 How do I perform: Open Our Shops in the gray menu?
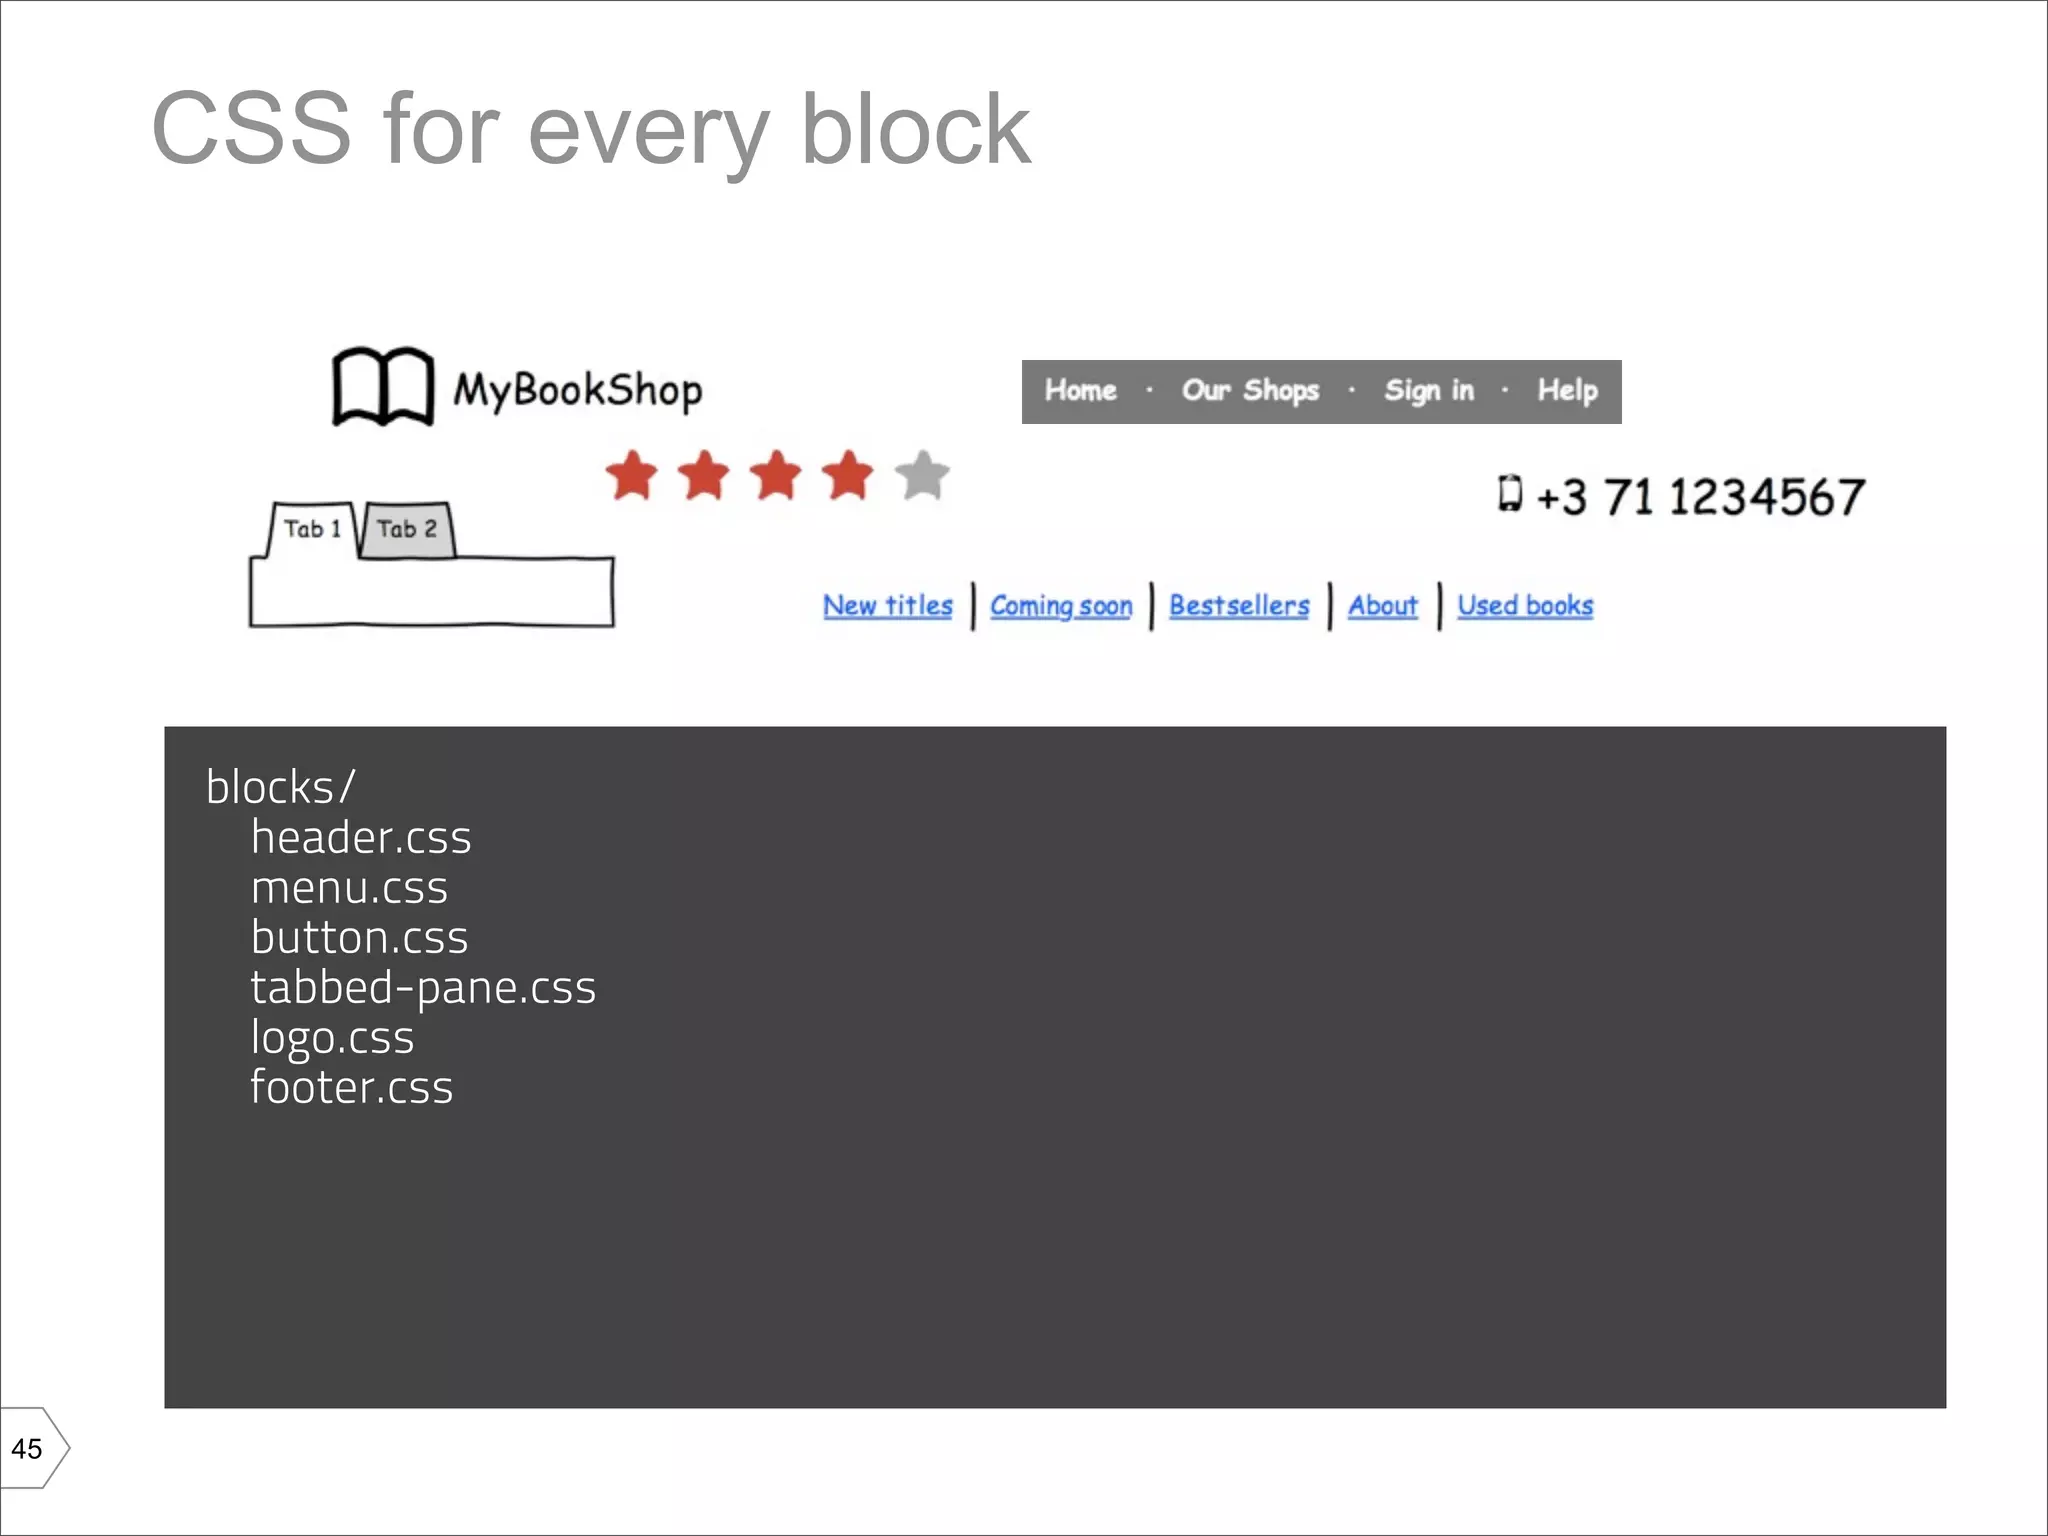click(1250, 391)
